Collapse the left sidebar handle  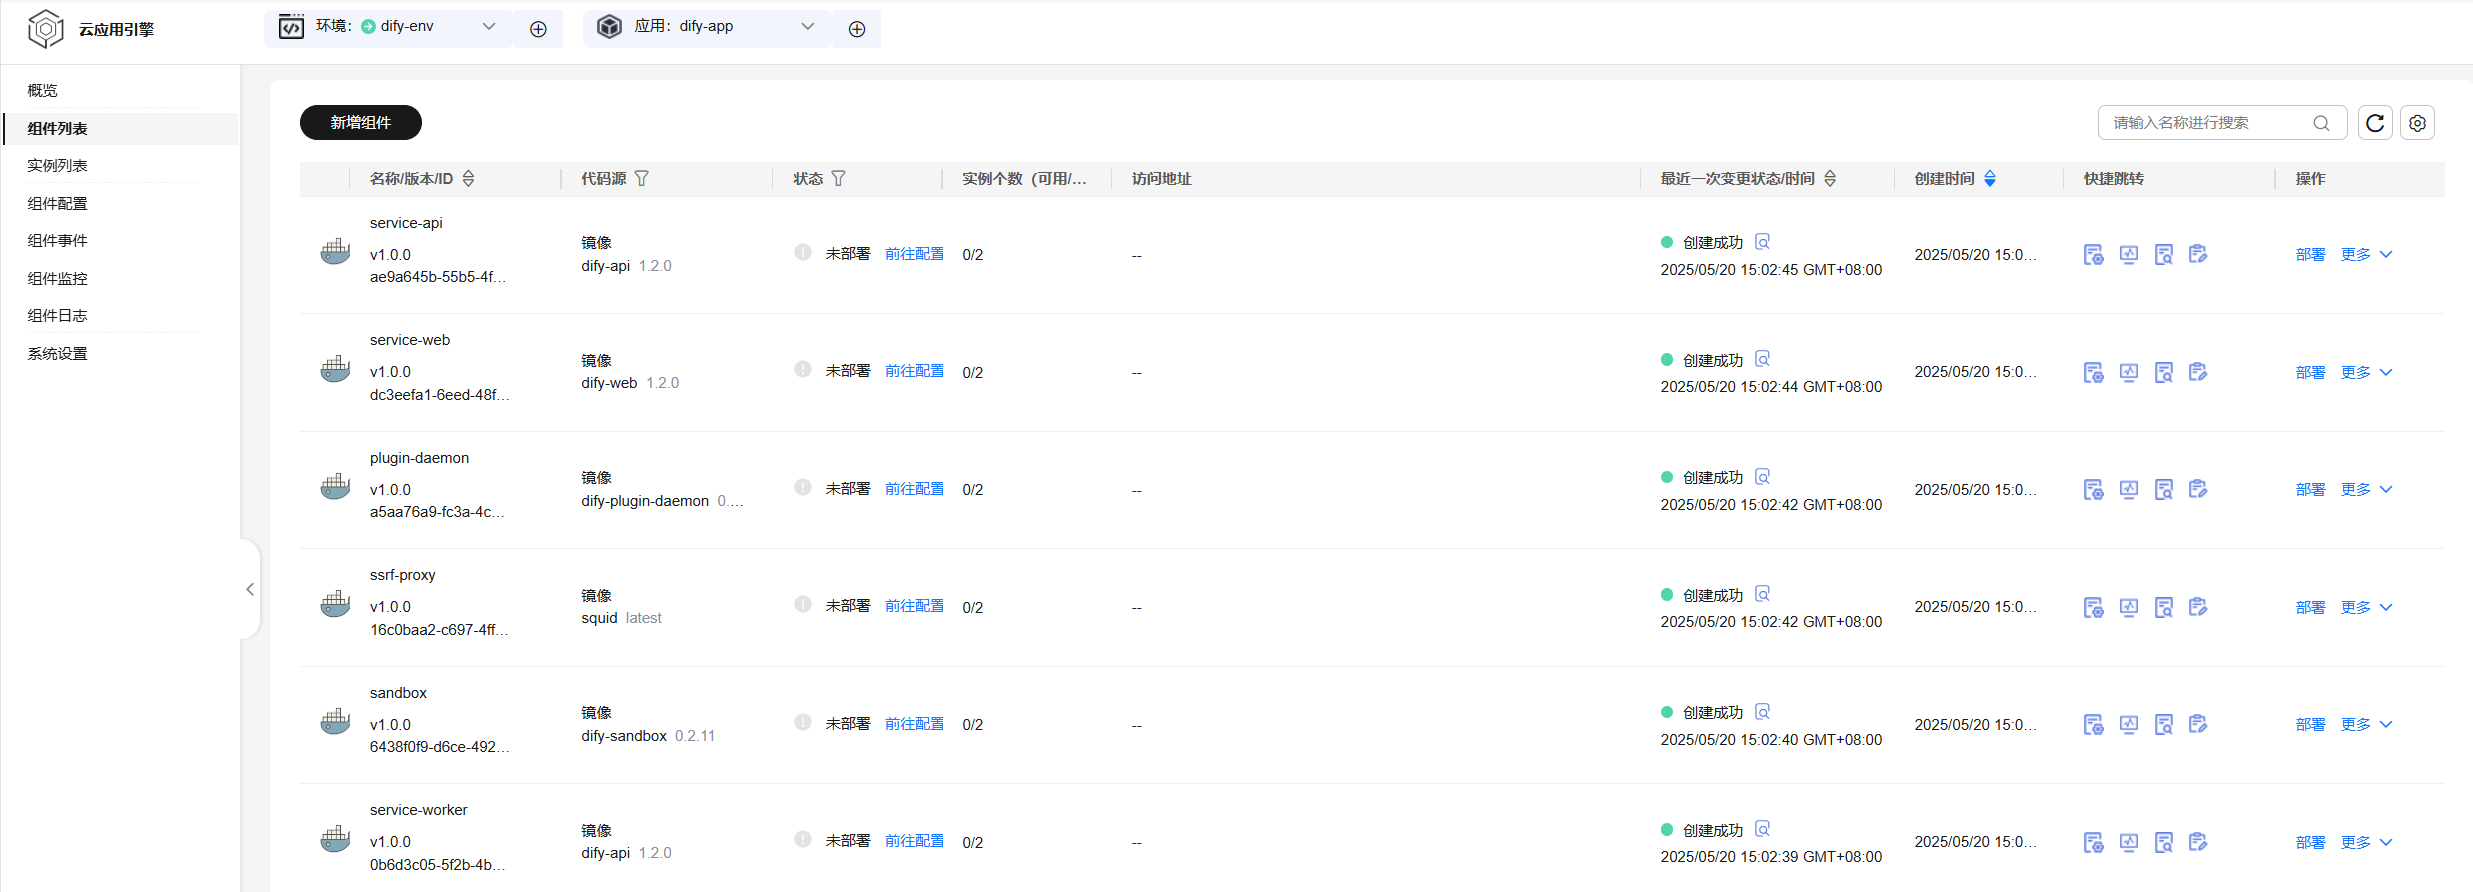[250, 589]
